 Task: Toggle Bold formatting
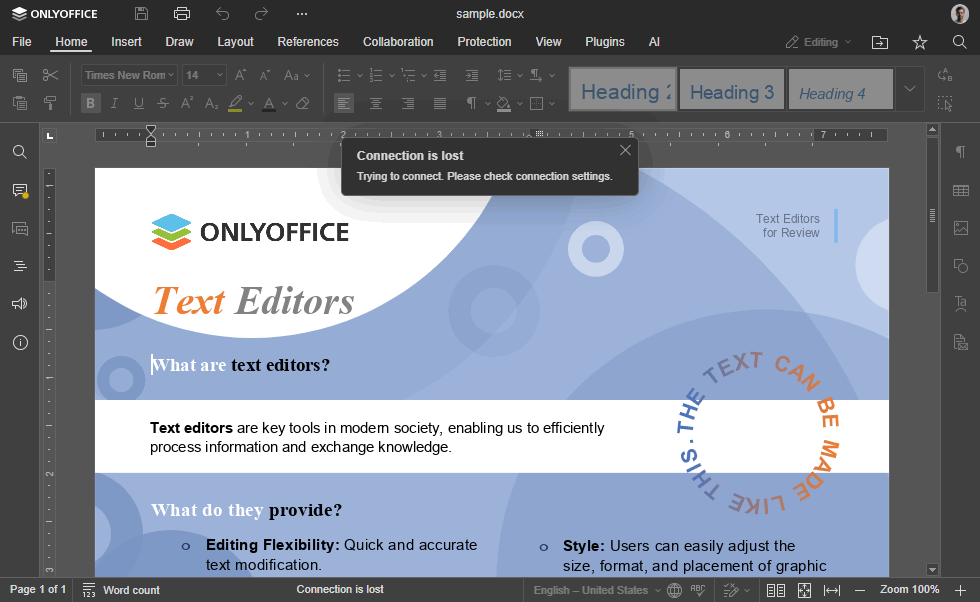90,103
